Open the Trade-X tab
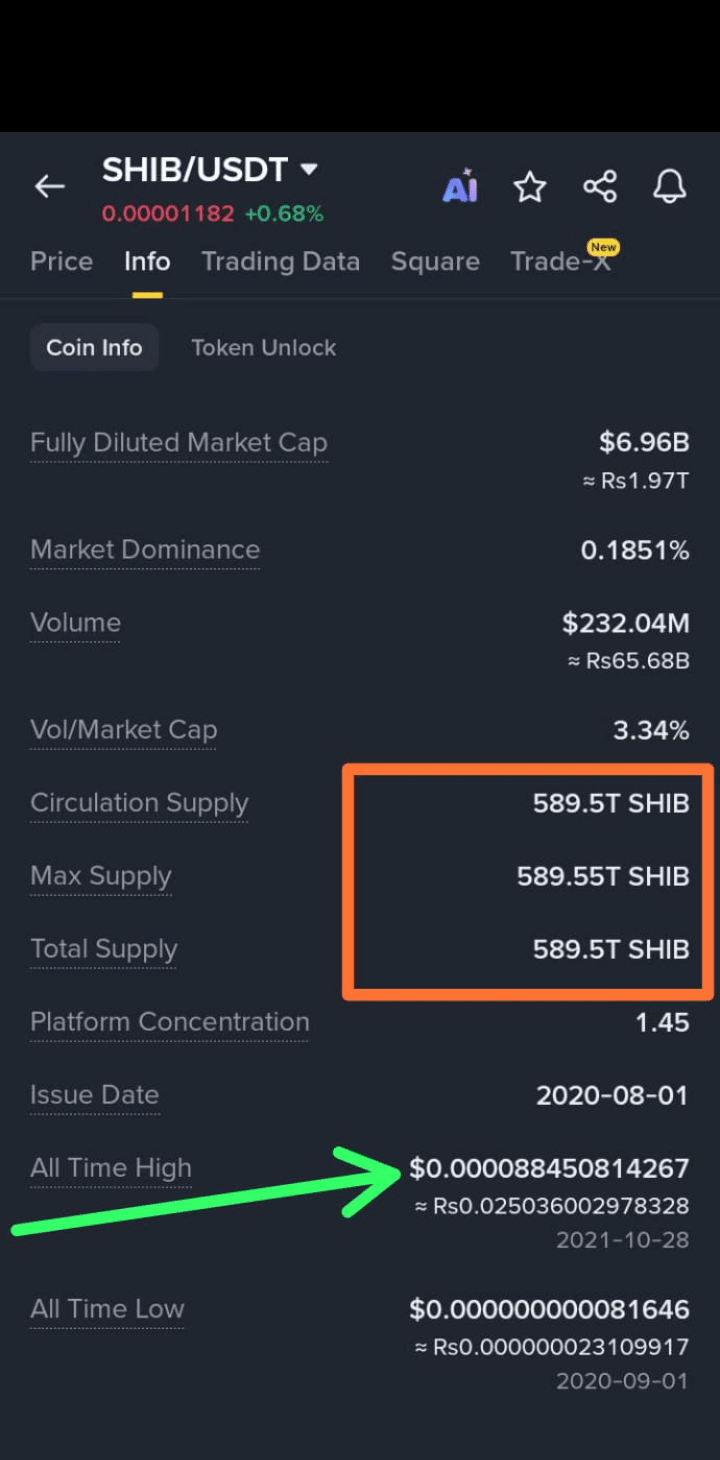 [562, 260]
